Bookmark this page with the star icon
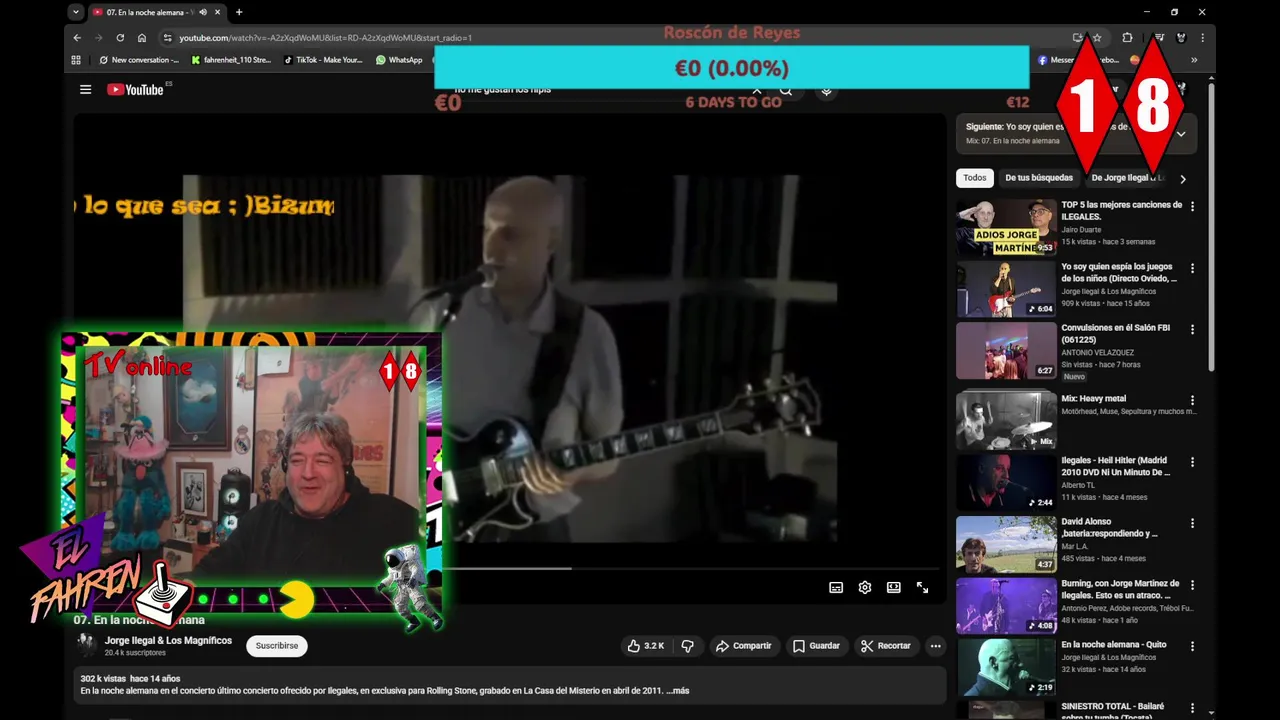Image resolution: width=1280 pixels, height=720 pixels. [1097, 38]
